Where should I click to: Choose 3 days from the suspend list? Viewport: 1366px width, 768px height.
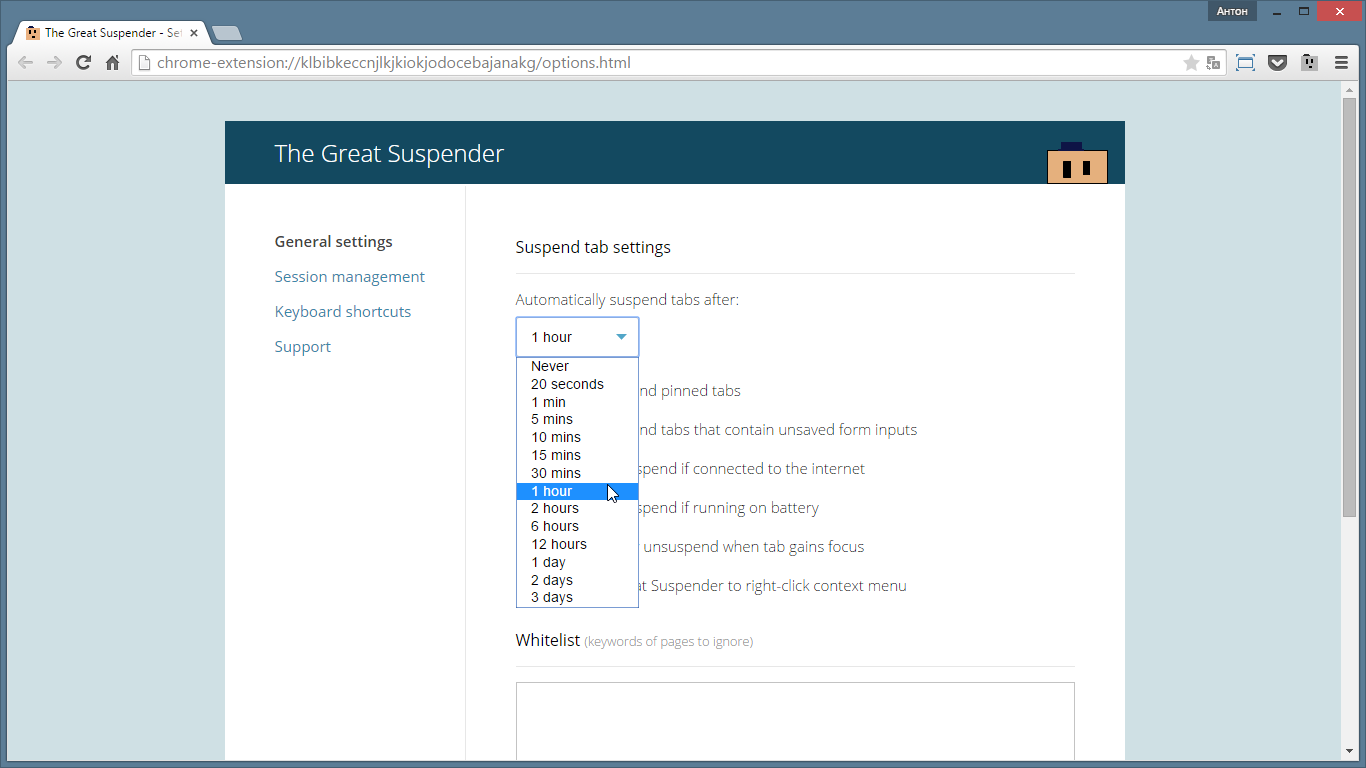click(577, 597)
